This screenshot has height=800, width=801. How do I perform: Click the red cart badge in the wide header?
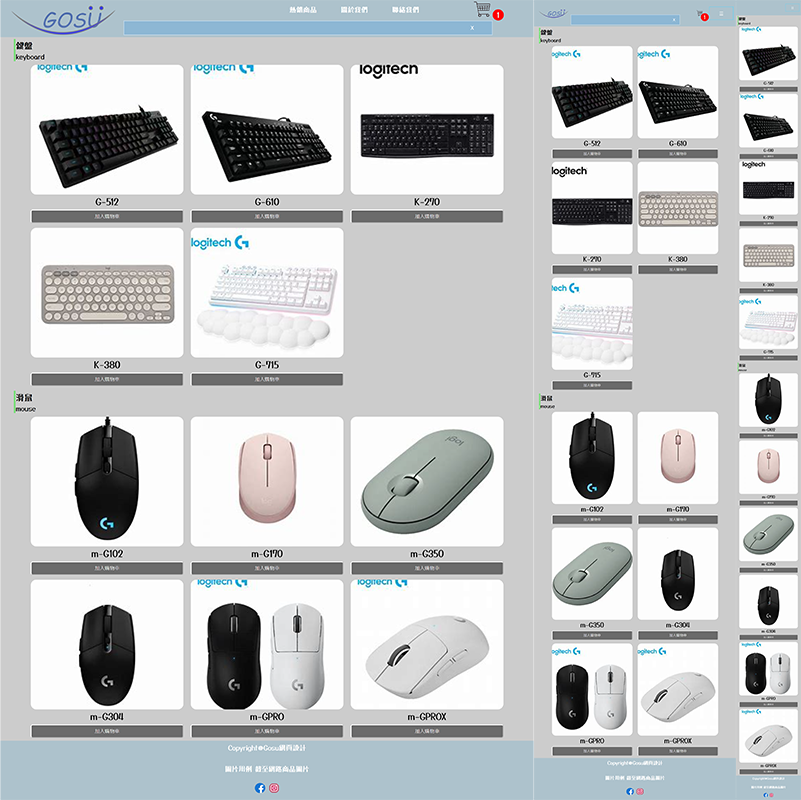(x=498, y=15)
